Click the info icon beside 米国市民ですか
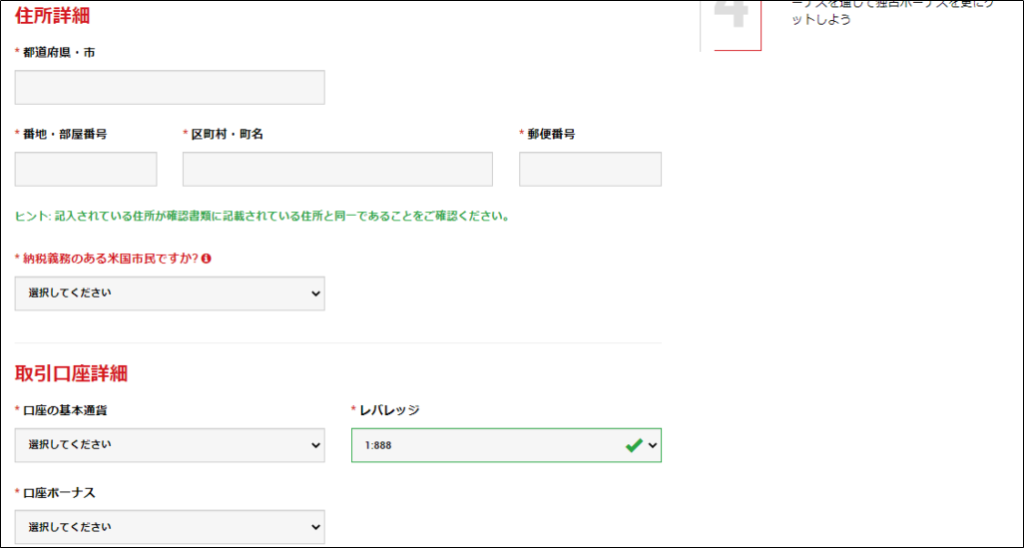The width and height of the screenshot is (1024, 548). [206, 259]
